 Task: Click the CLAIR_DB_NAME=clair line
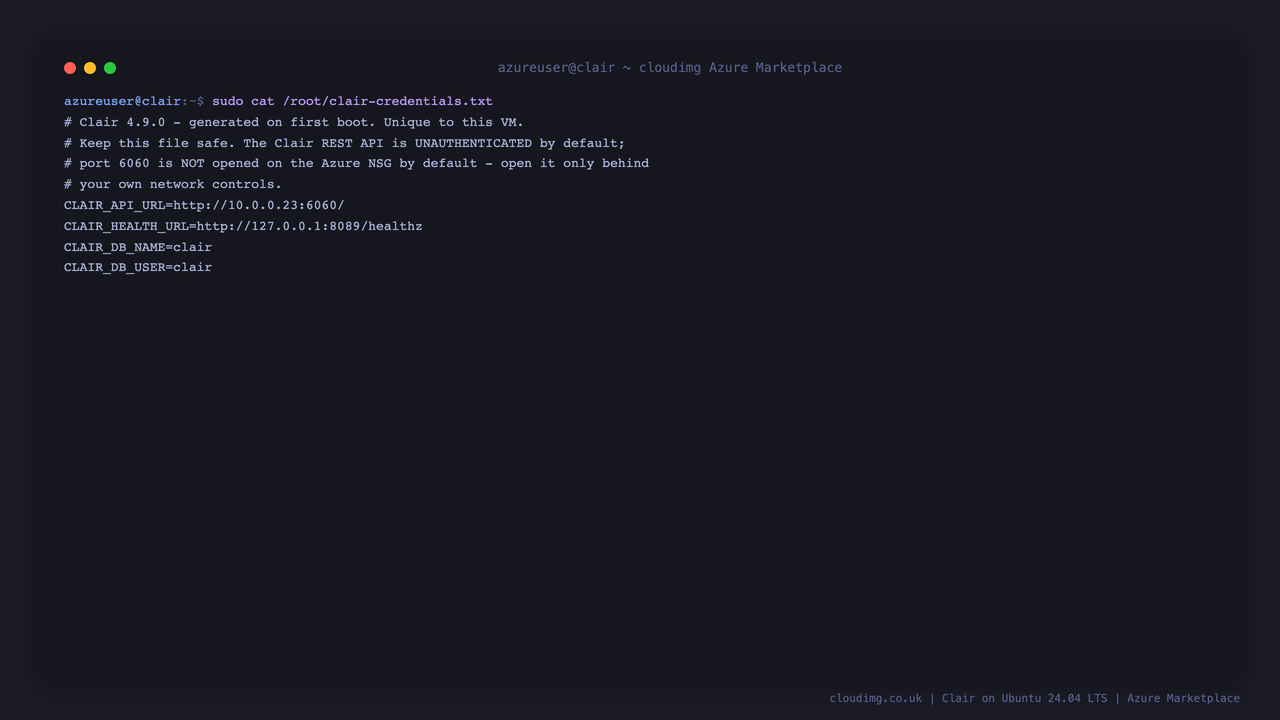[x=138, y=247]
